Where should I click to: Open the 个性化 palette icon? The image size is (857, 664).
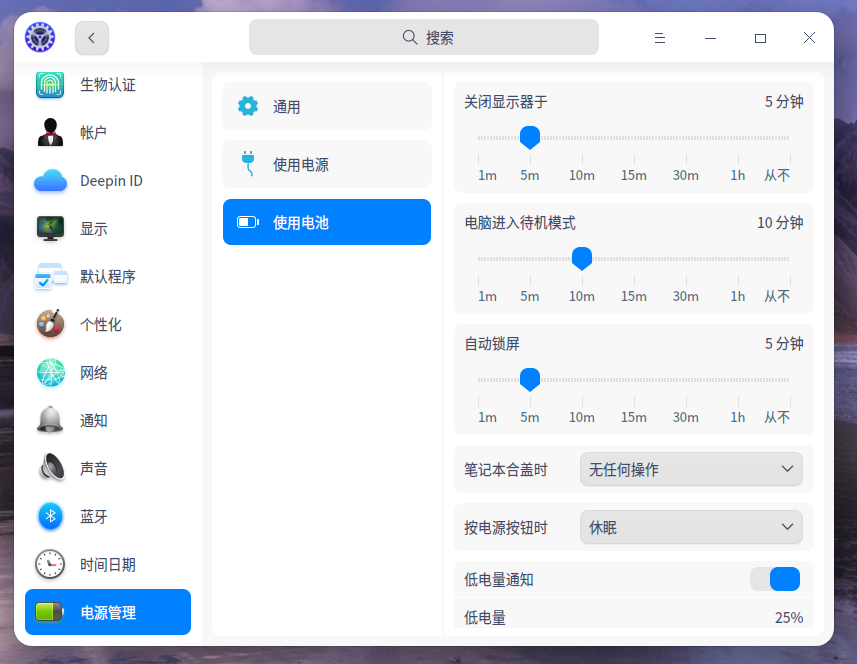click(x=50, y=324)
